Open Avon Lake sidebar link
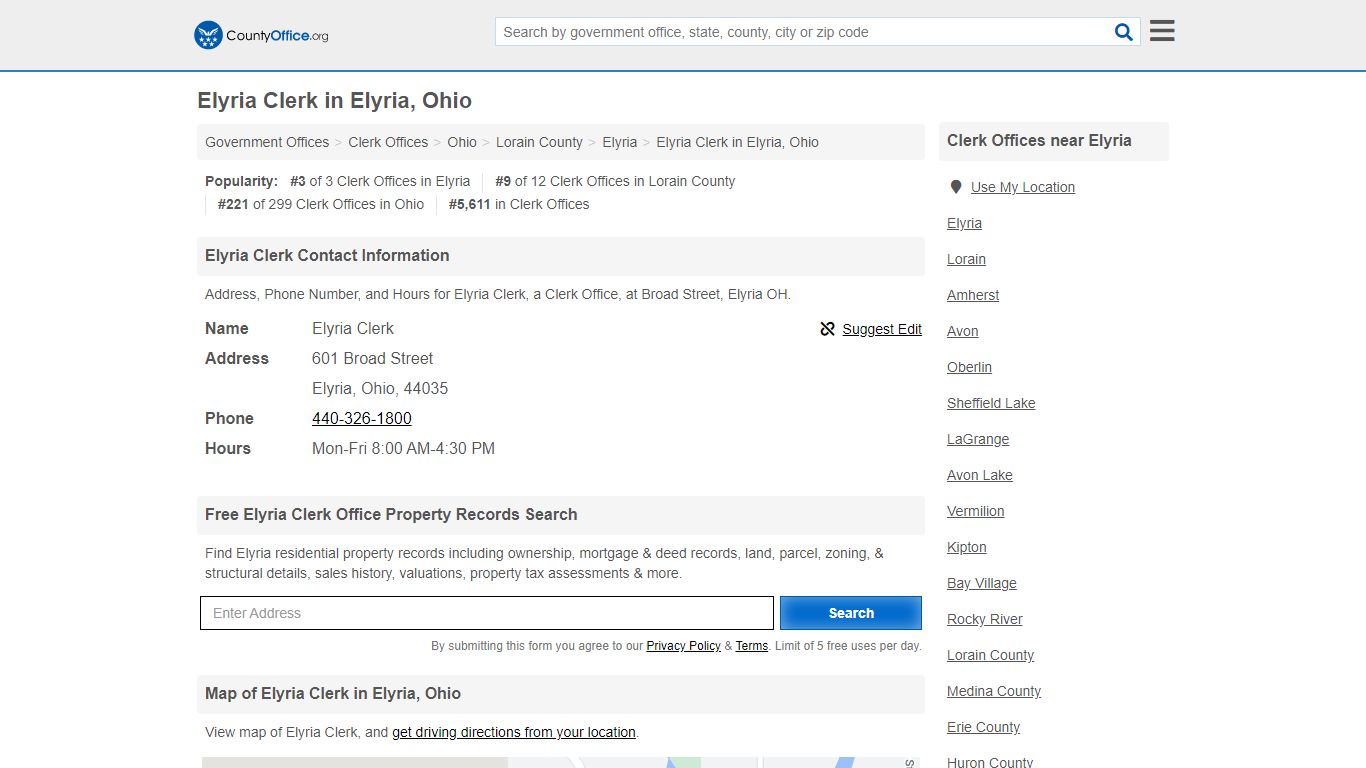This screenshot has width=1366, height=768. (980, 475)
